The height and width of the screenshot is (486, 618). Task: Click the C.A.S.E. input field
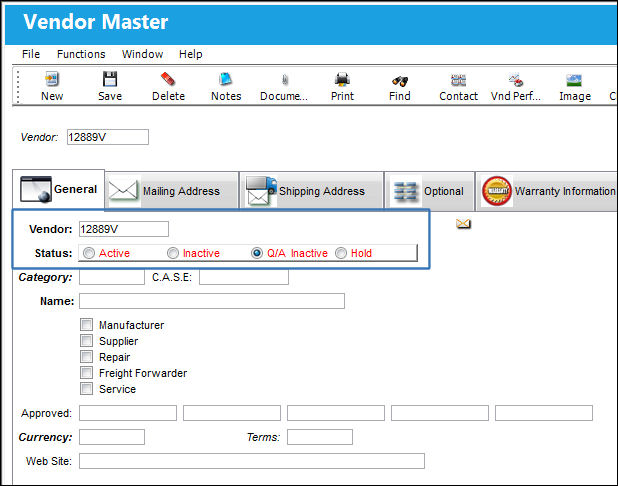(244, 277)
